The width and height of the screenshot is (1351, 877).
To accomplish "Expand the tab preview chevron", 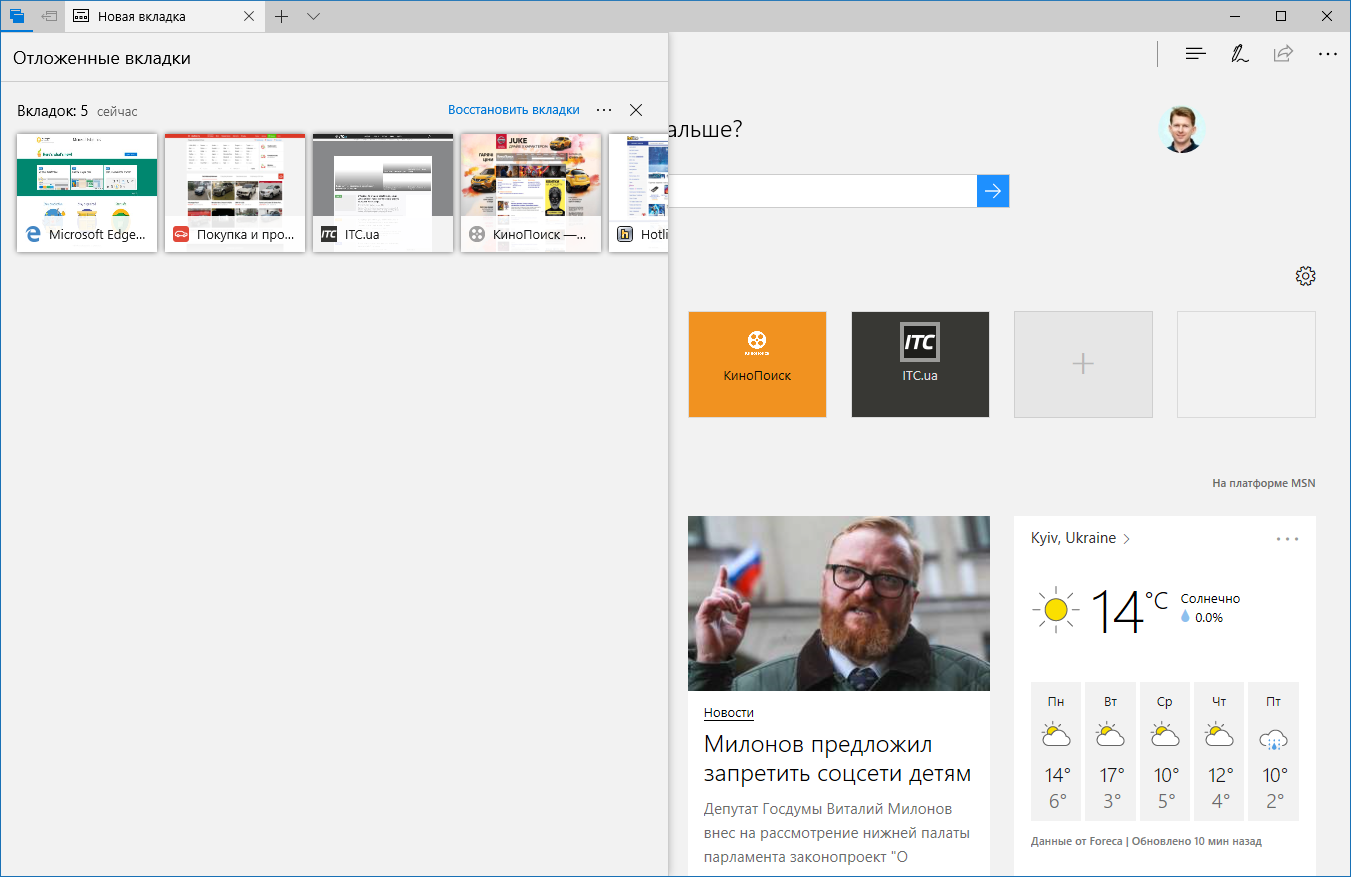I will [x=313, y=16].
